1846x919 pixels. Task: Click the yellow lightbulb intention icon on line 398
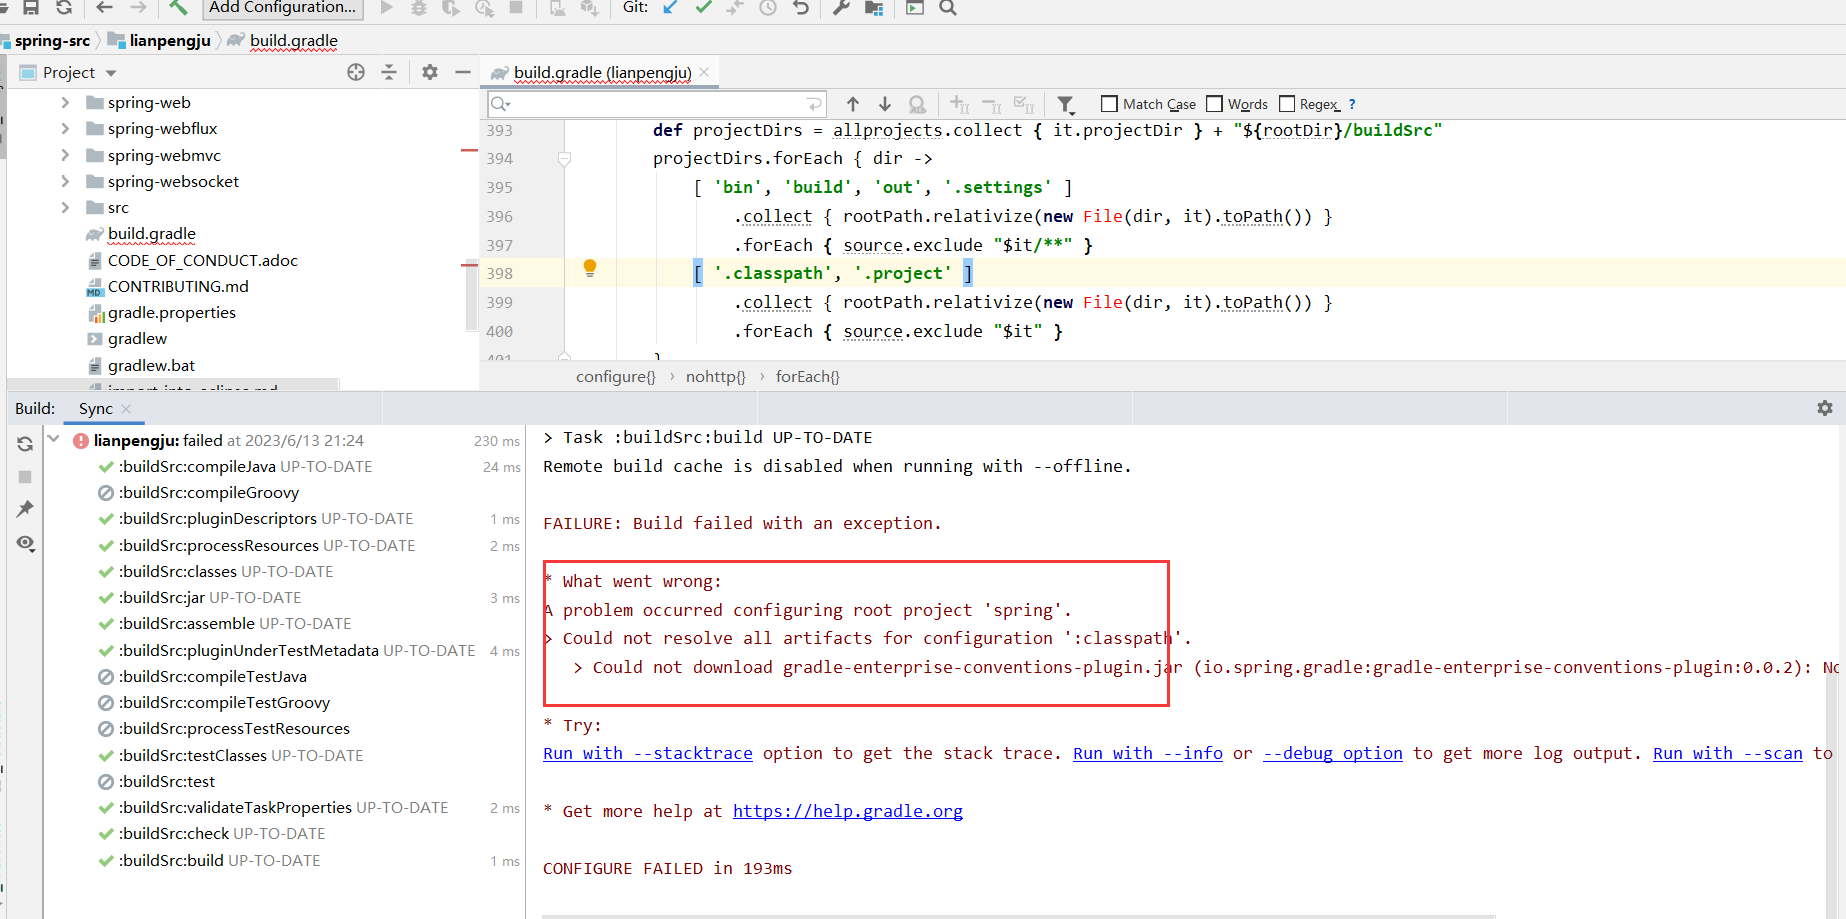point(590,268)
